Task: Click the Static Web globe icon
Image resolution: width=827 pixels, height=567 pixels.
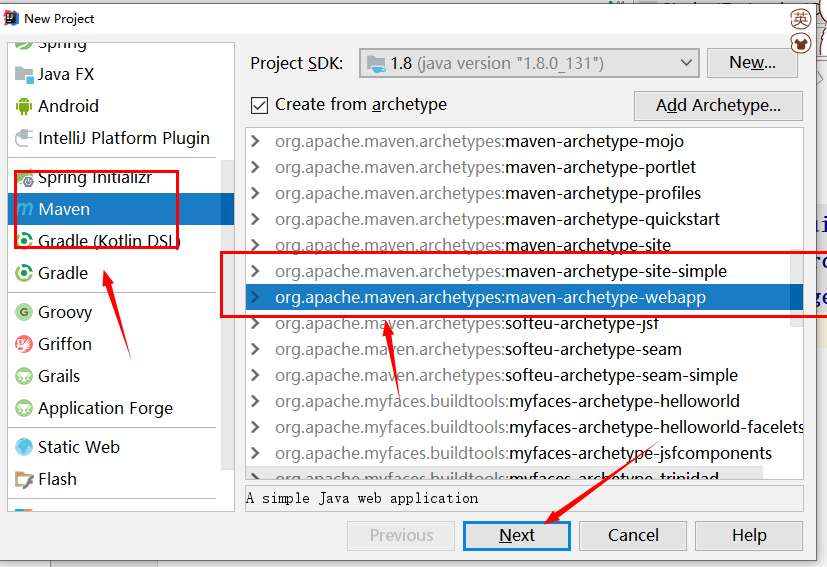Action: pyautogui.click(x=24, y=447)
